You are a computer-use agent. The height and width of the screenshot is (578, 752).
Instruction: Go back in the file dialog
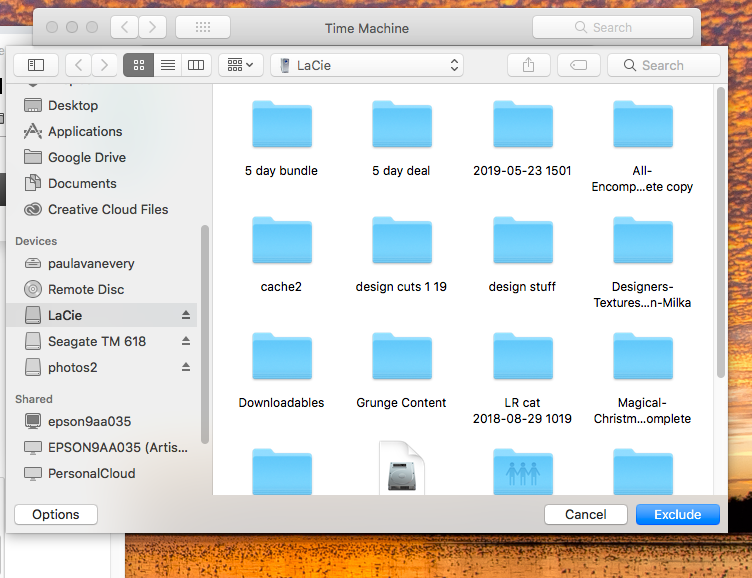coord(79,65)
